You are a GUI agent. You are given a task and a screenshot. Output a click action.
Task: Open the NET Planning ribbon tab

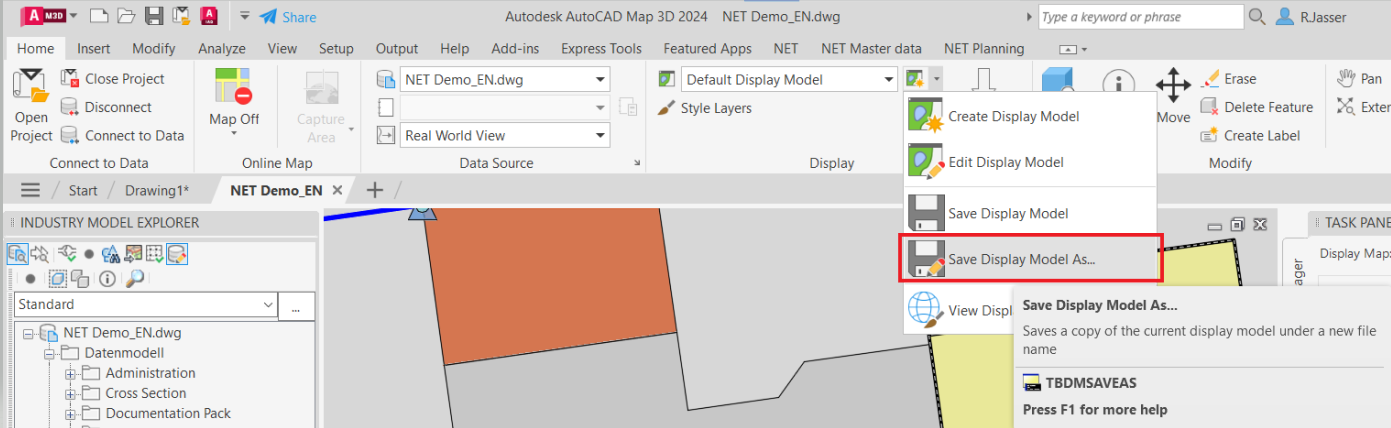984,48
